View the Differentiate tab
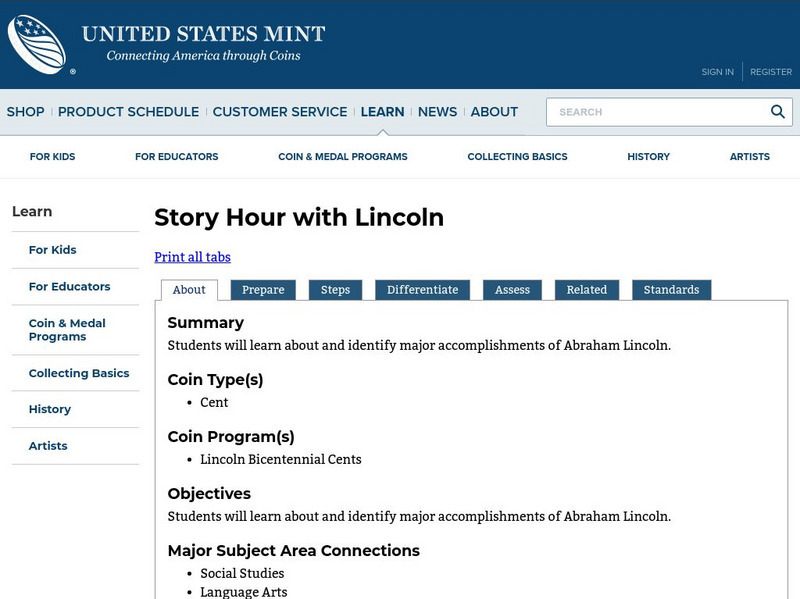 (423, 289)
